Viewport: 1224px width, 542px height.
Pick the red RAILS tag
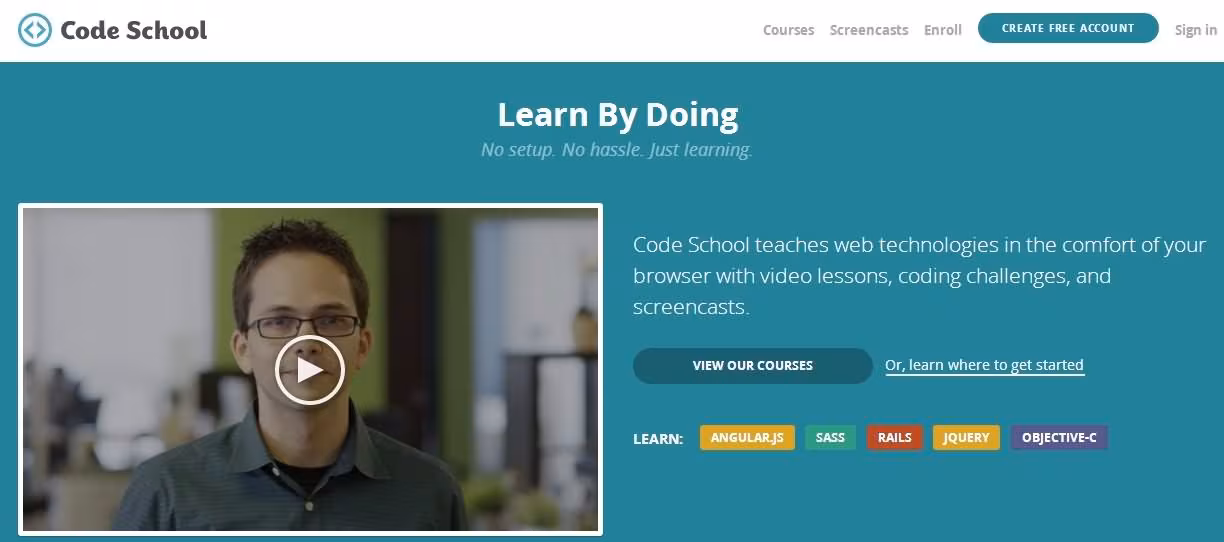pos(895,437)
